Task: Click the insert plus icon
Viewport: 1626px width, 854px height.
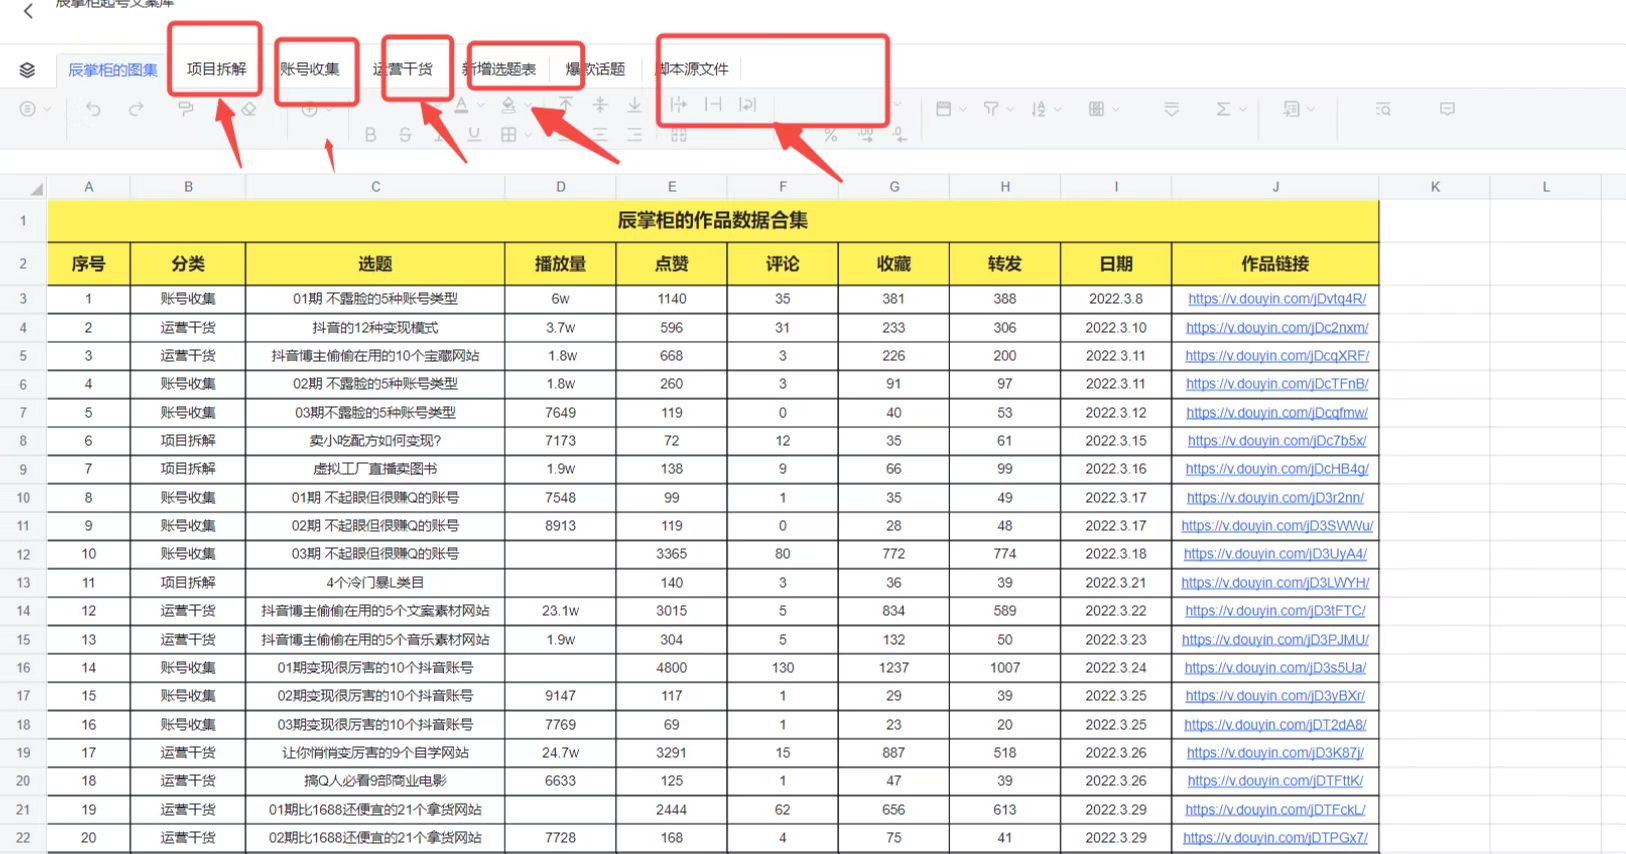Action: (x=310, y=109)
